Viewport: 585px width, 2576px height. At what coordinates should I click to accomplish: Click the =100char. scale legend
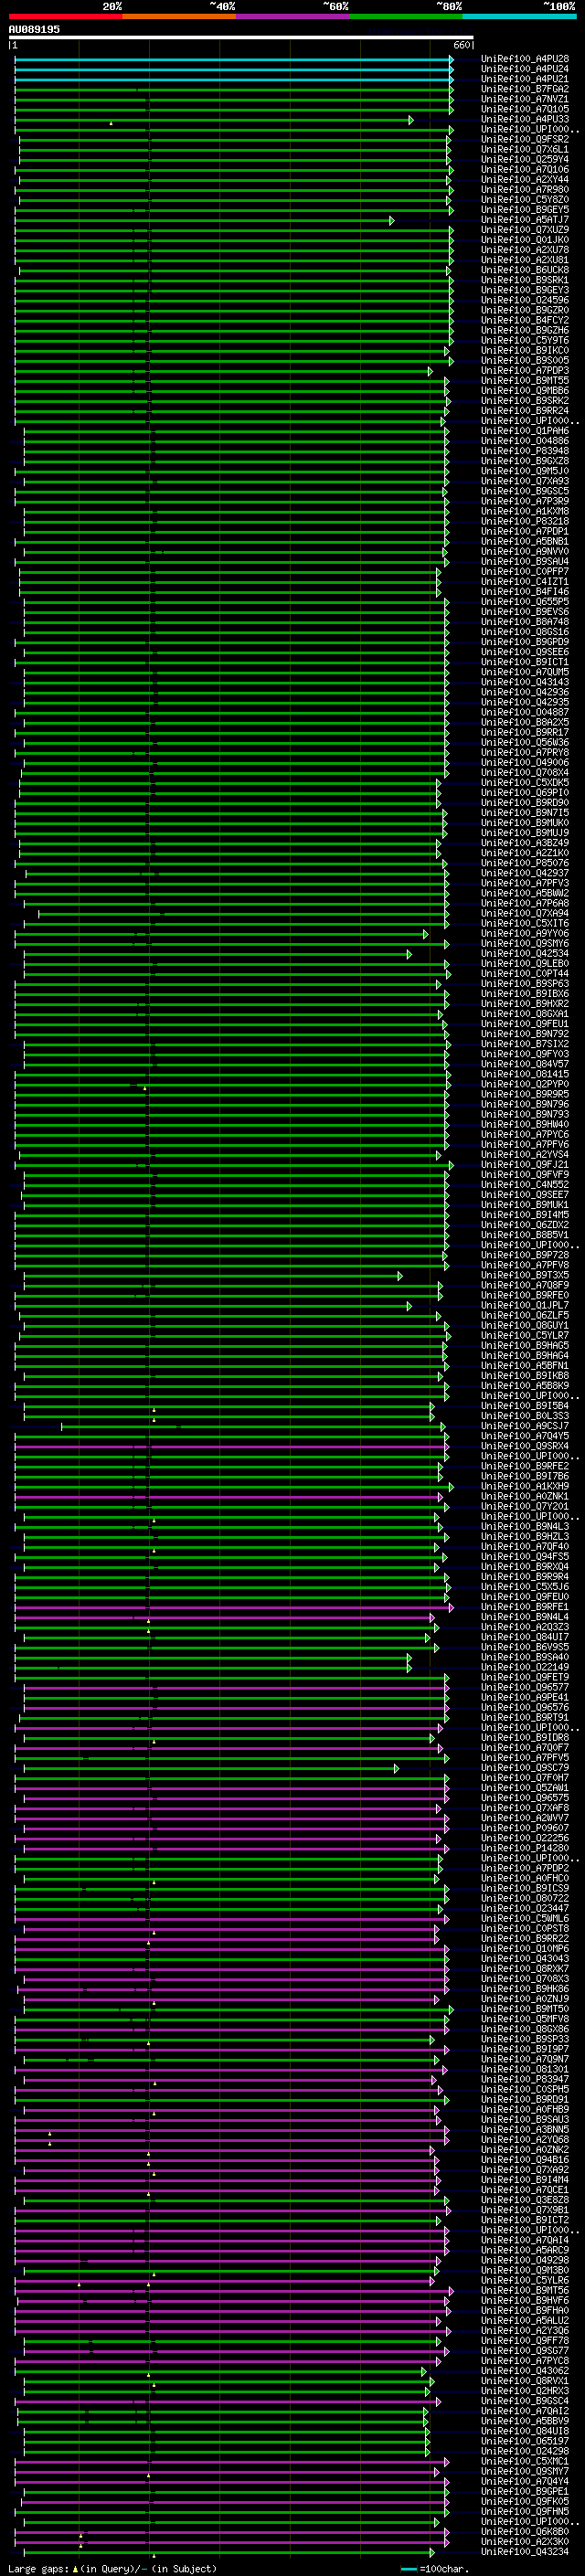coord(434,2569)
